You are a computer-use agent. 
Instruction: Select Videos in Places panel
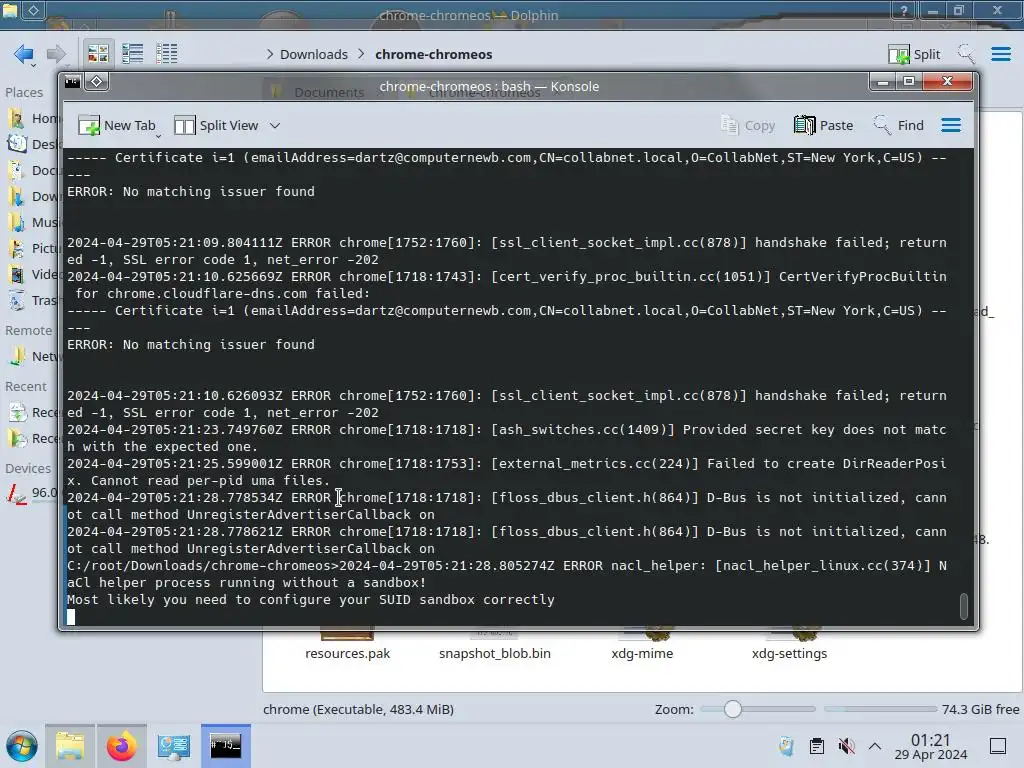33,274
